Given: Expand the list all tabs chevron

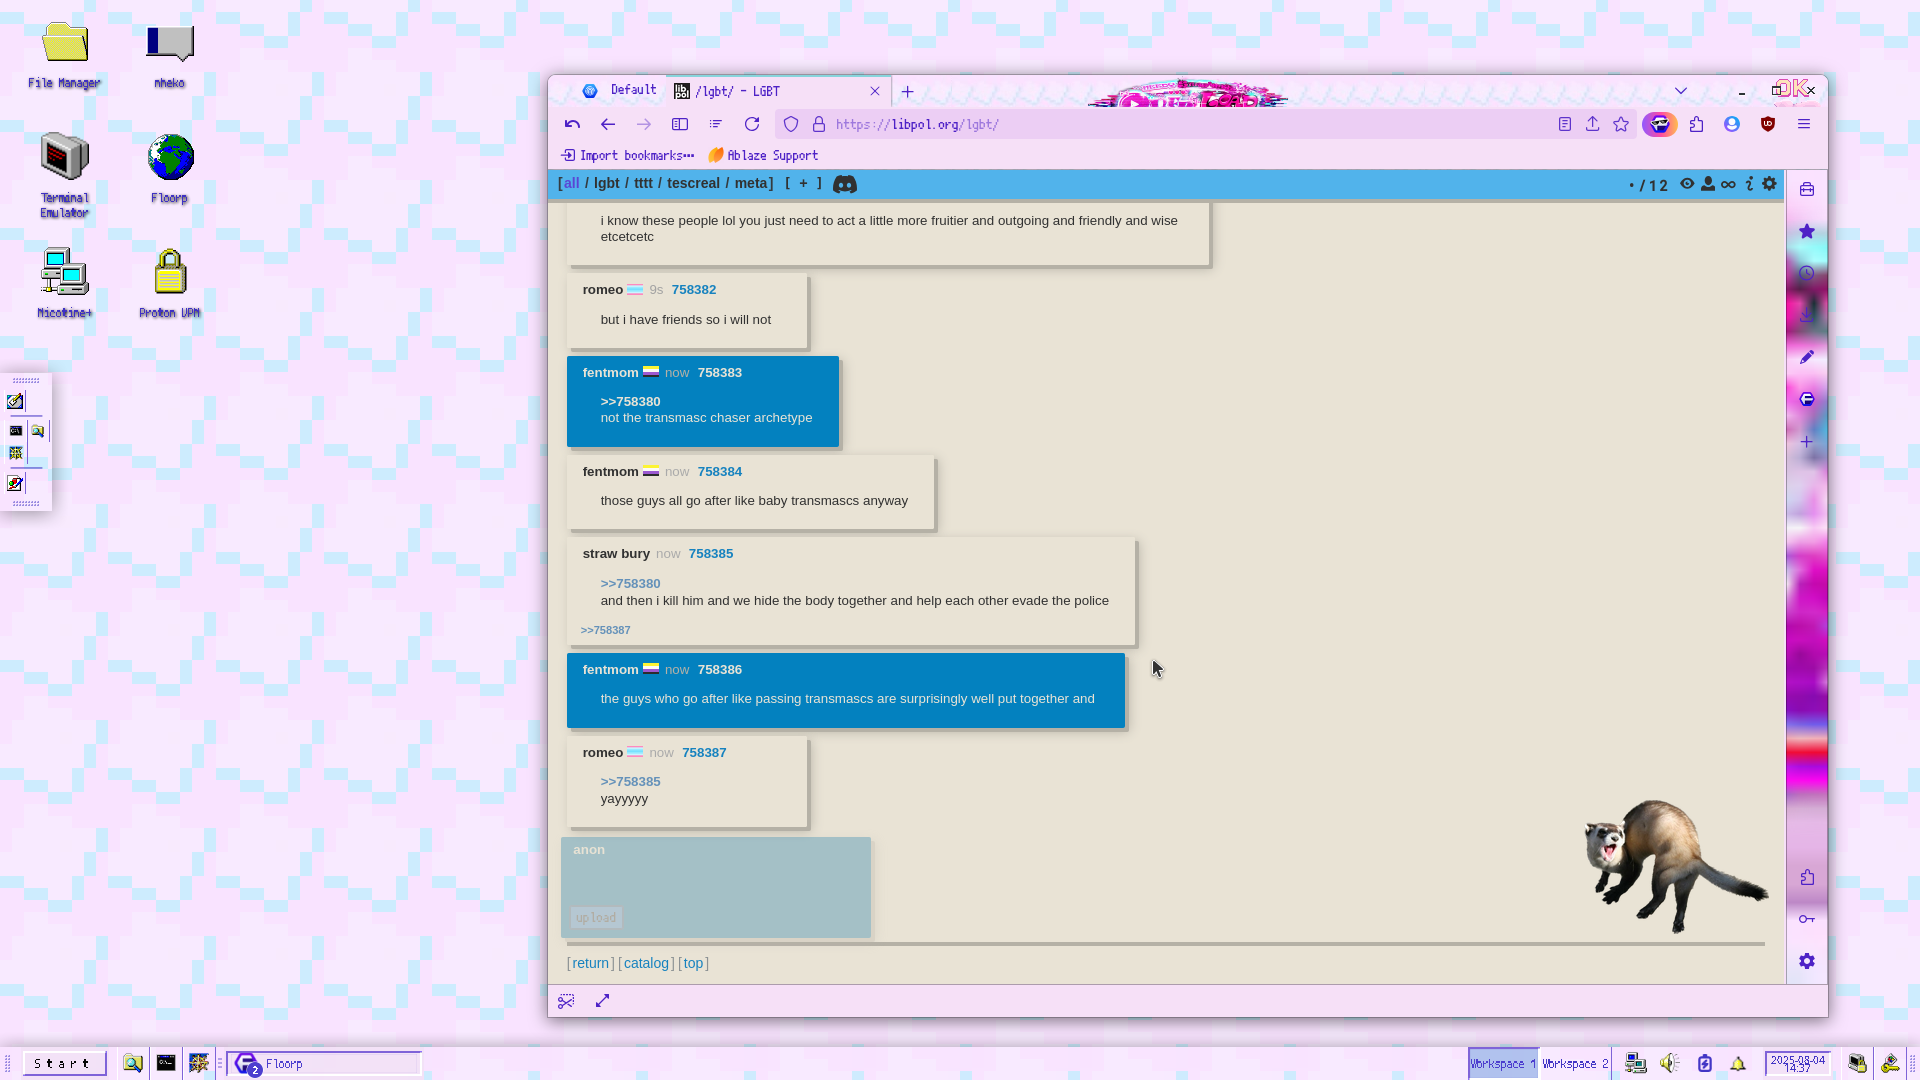Looking at the screenshot, I should coord(1681,91).
